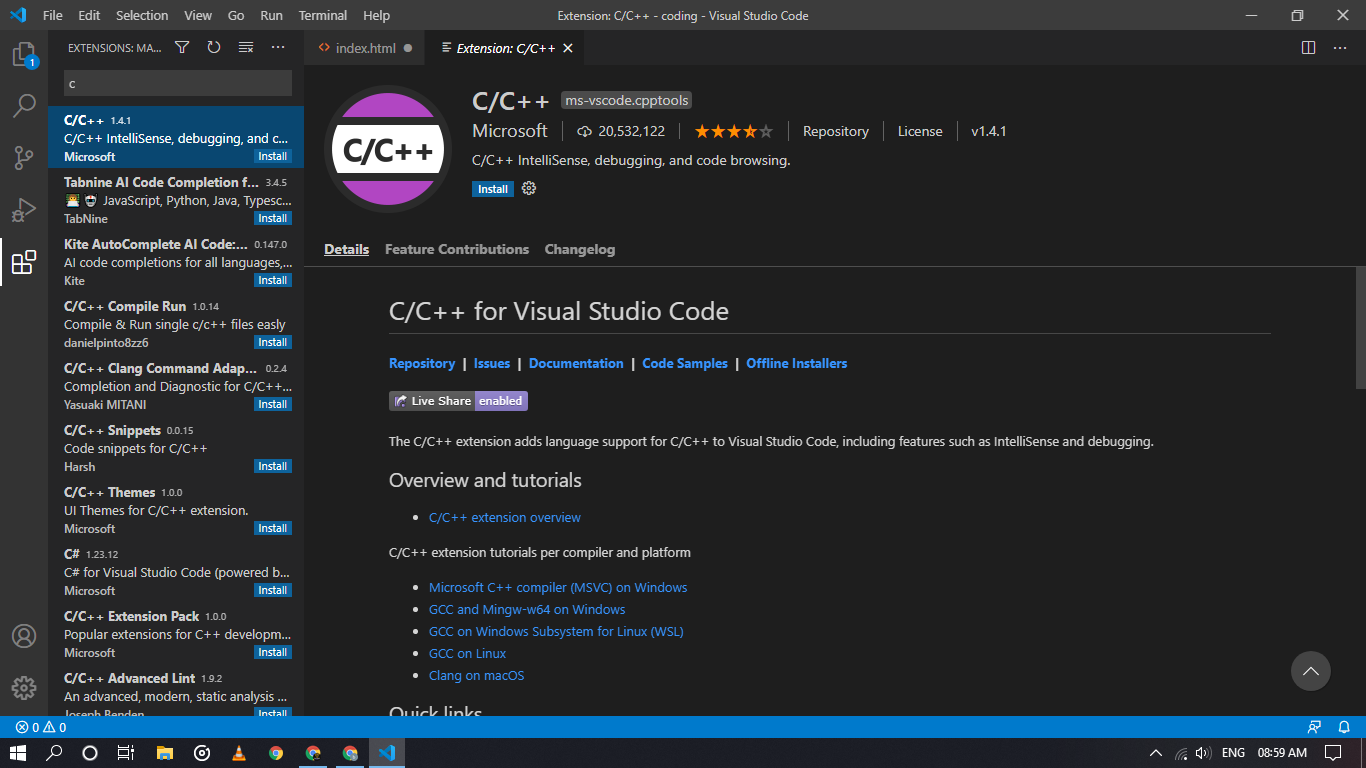The width and height of the screenshot is (1366, 768).
Task: Open the License link
Action: point(920,131)
